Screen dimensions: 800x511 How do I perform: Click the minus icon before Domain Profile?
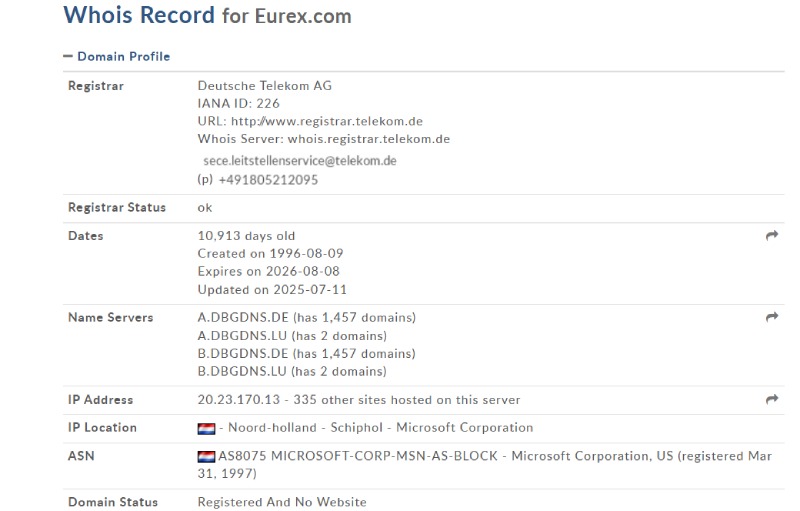(x=68, y=56)
